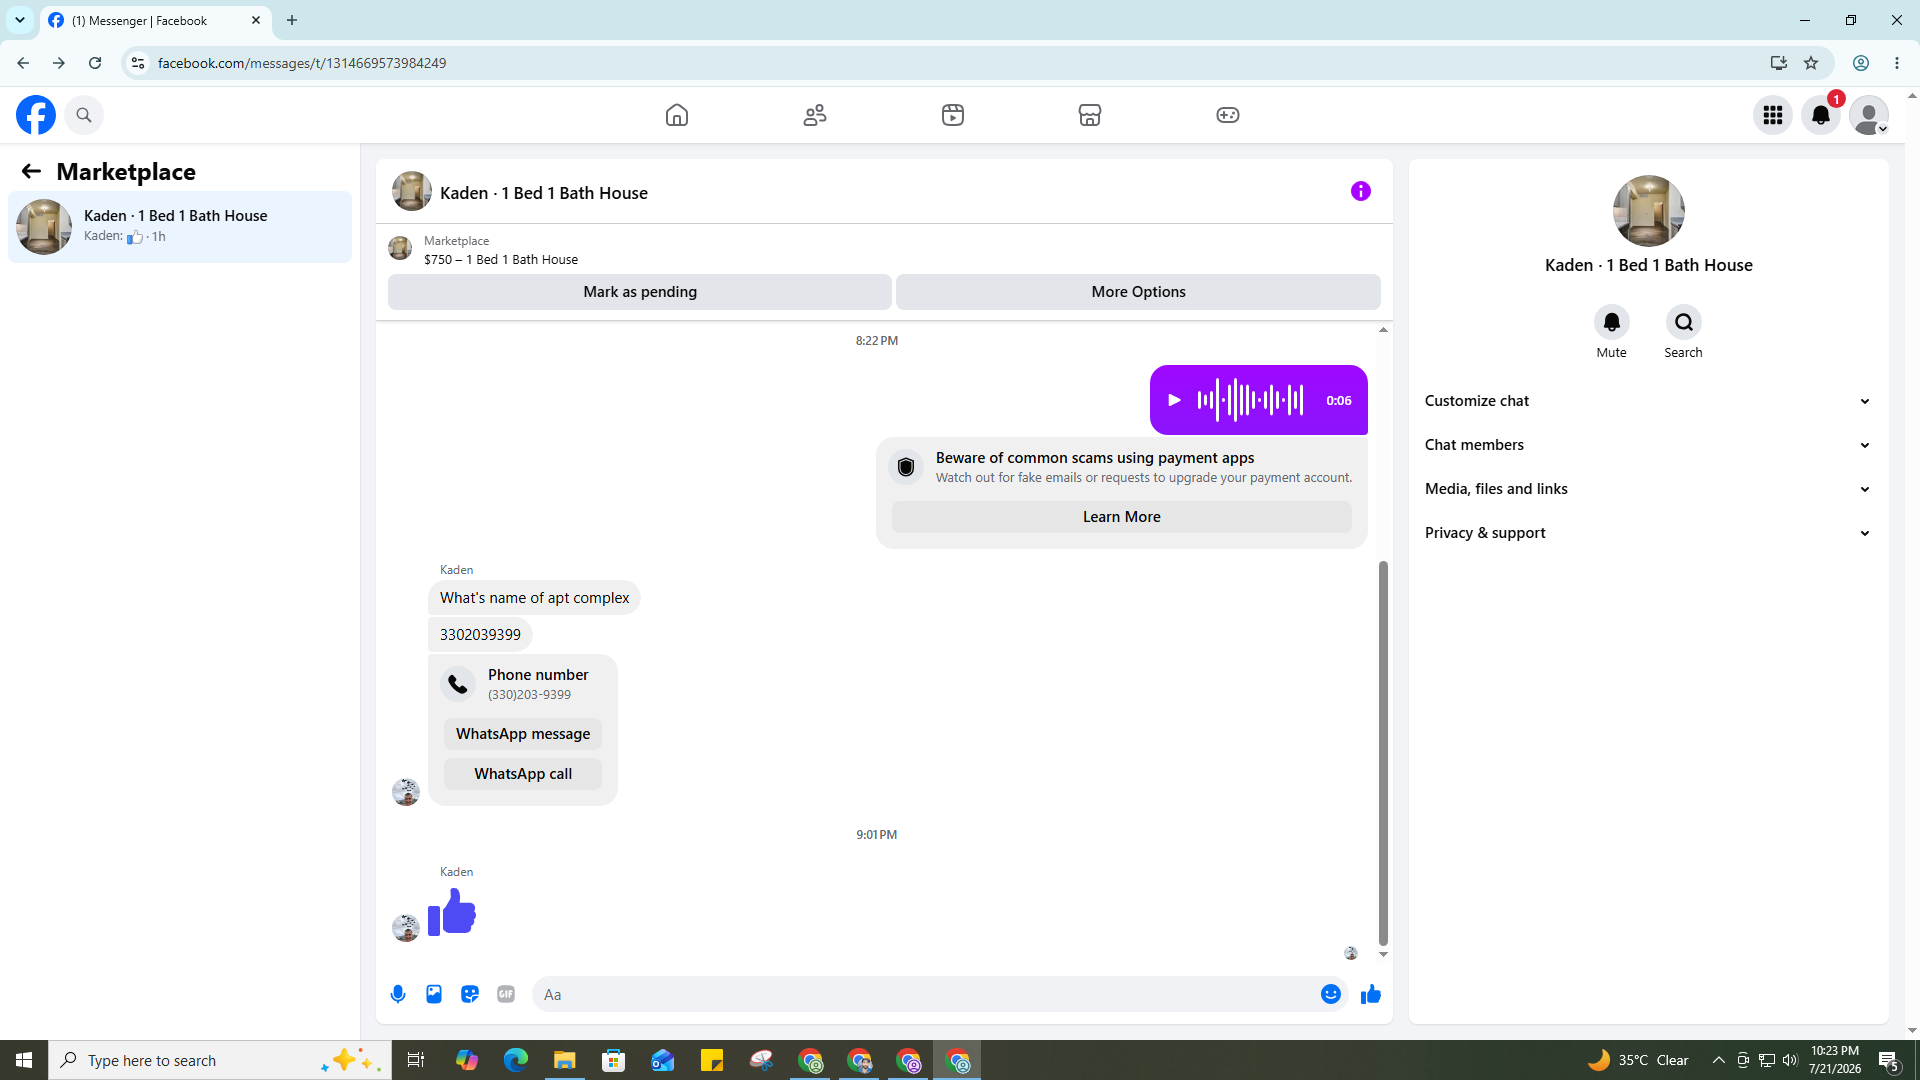Seek within the voice message waveform

1250,400
